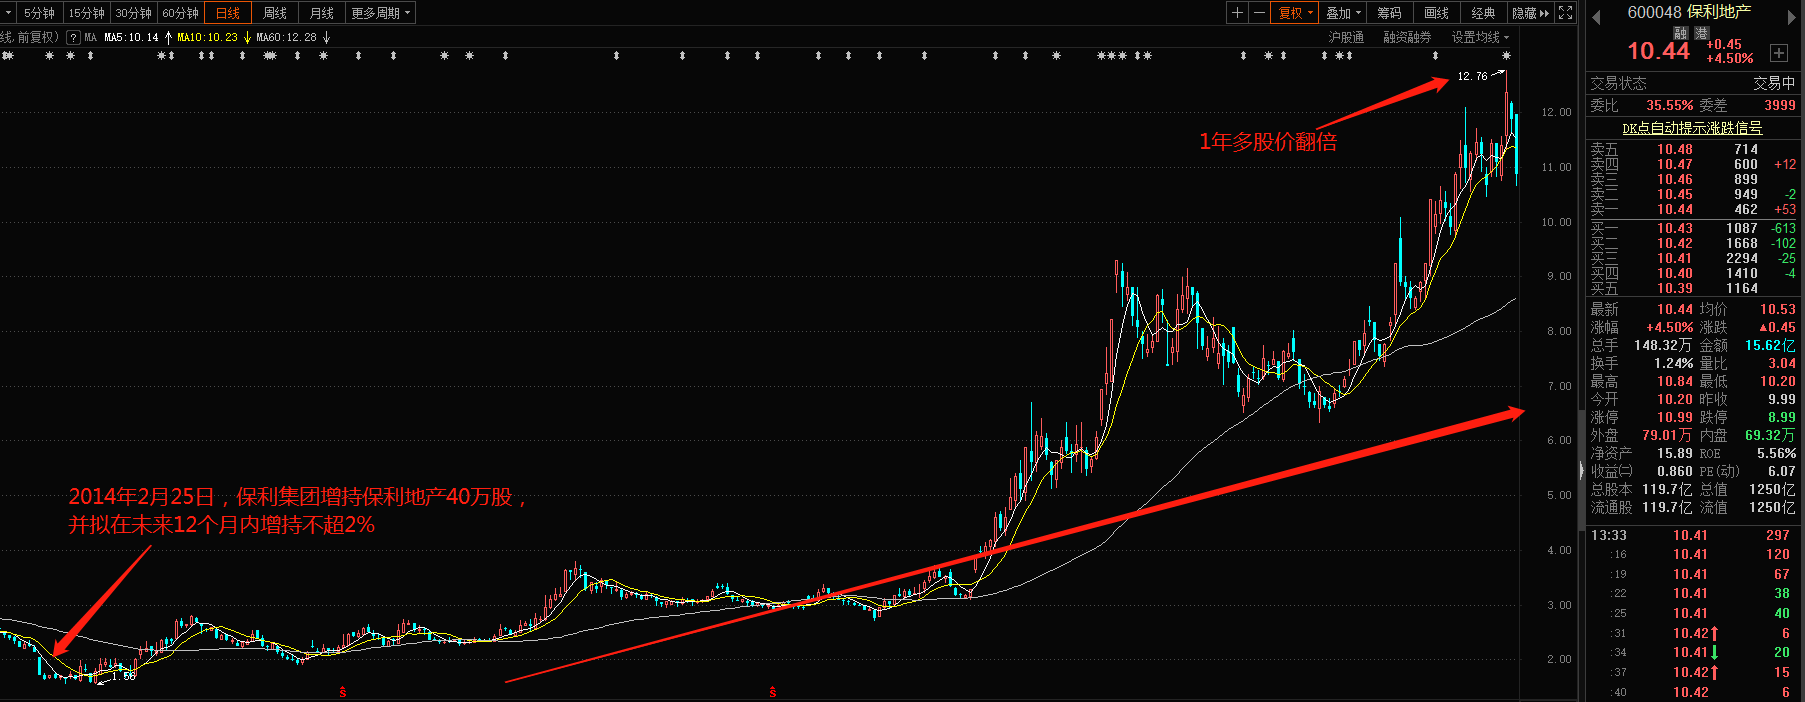1805x702 pixels.
Task: Click the DK点自动提示涨跌信号 link
Action: 1692,128
